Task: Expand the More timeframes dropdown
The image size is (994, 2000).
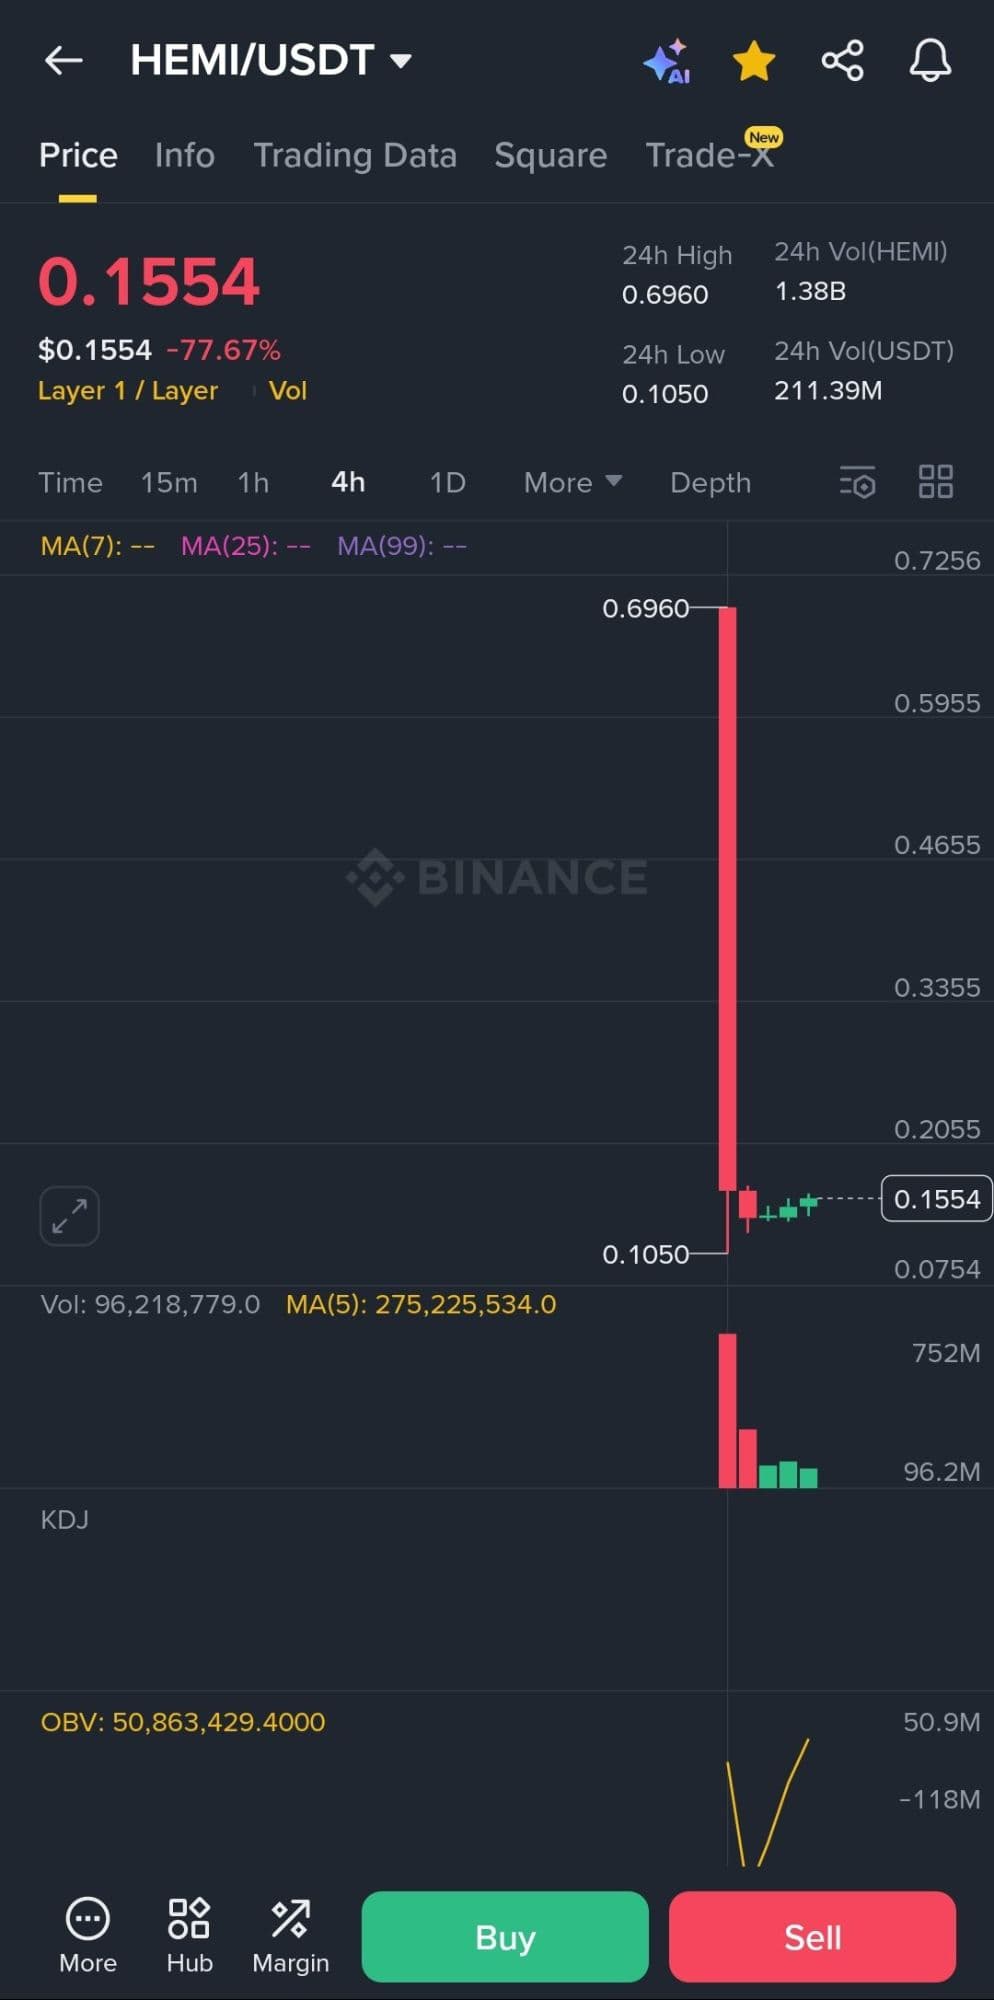Action: (572, 483)
